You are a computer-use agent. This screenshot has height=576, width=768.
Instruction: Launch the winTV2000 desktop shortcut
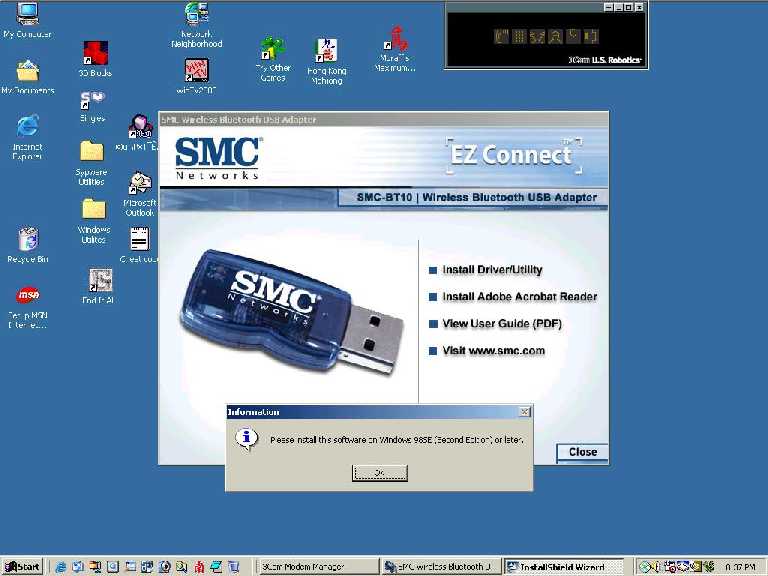tap(196, 76)
